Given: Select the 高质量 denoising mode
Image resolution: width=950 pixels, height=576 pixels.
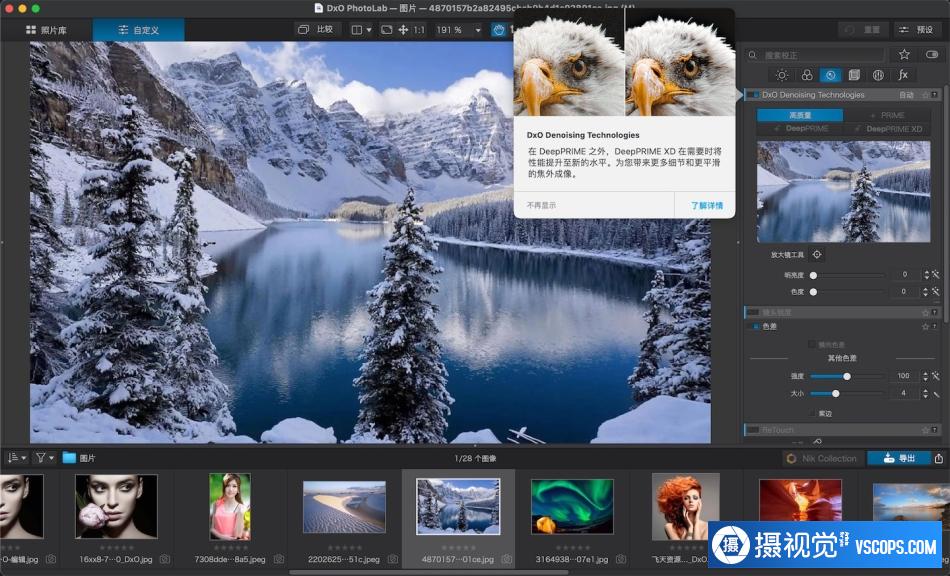Looking at the screenshot, I should click(x=800, y=115).
